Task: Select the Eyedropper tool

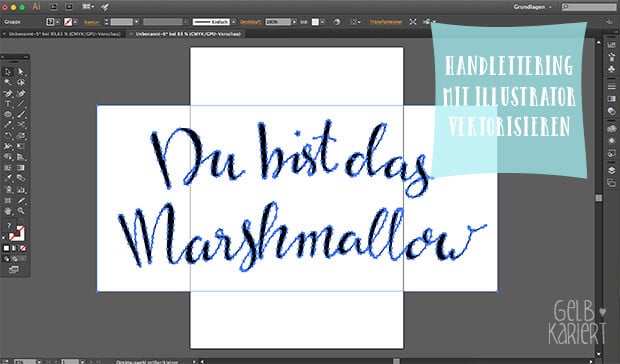Action: [8, 179]
